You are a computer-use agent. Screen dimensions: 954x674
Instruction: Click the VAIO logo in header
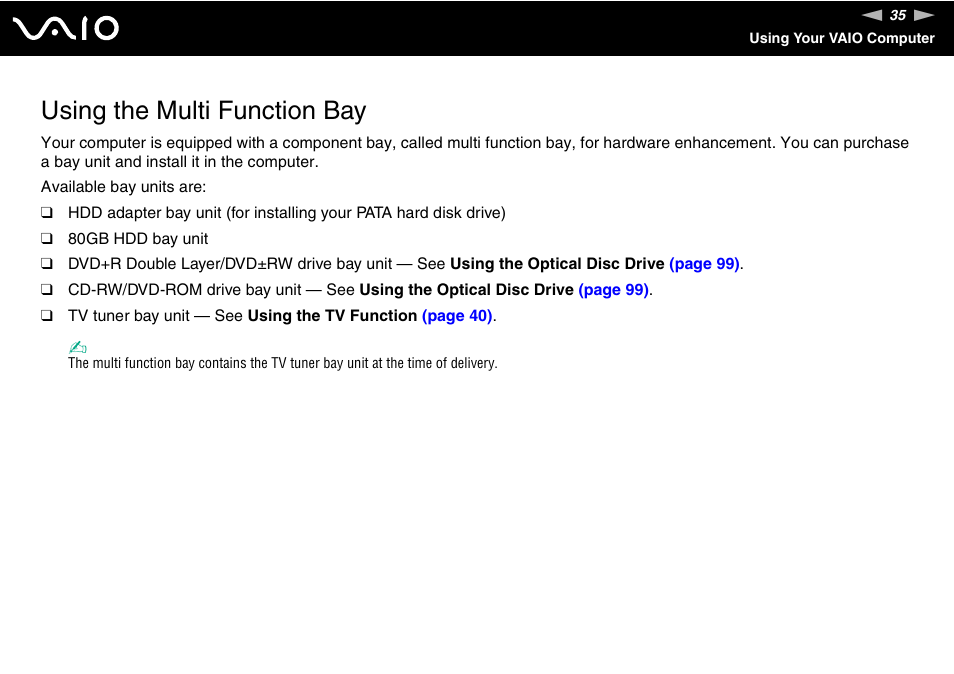[66, 29]
